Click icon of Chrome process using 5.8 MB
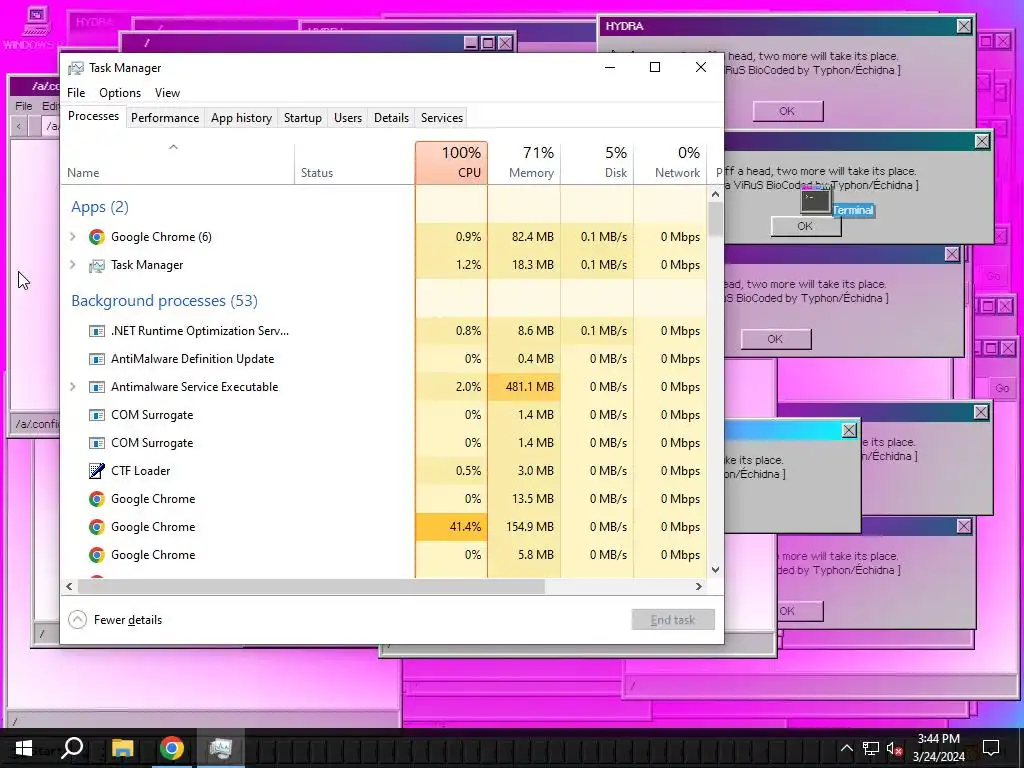Screen dimensions: 1024x768 click(97, 555)
